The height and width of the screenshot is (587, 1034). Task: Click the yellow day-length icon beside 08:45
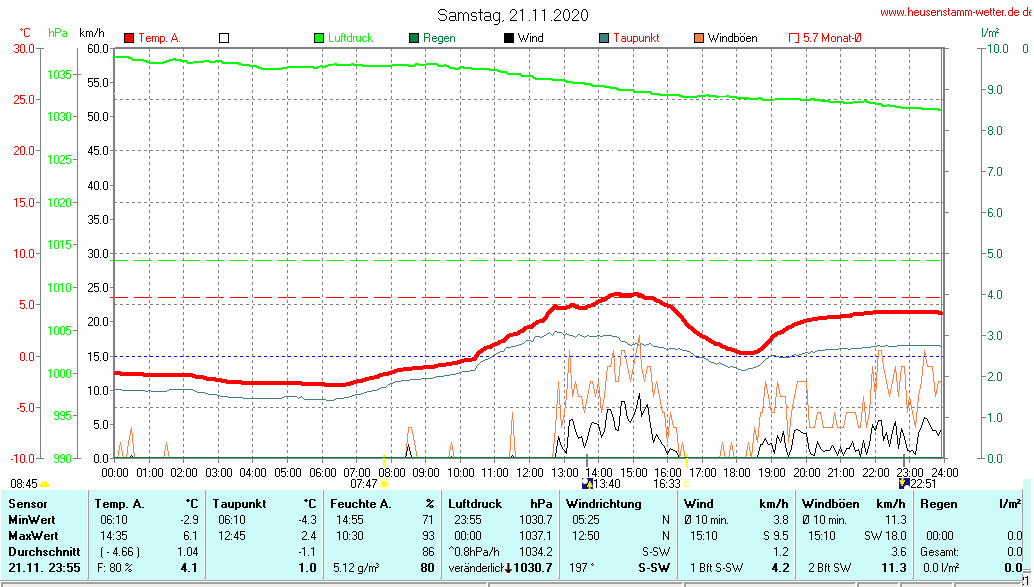45,484
